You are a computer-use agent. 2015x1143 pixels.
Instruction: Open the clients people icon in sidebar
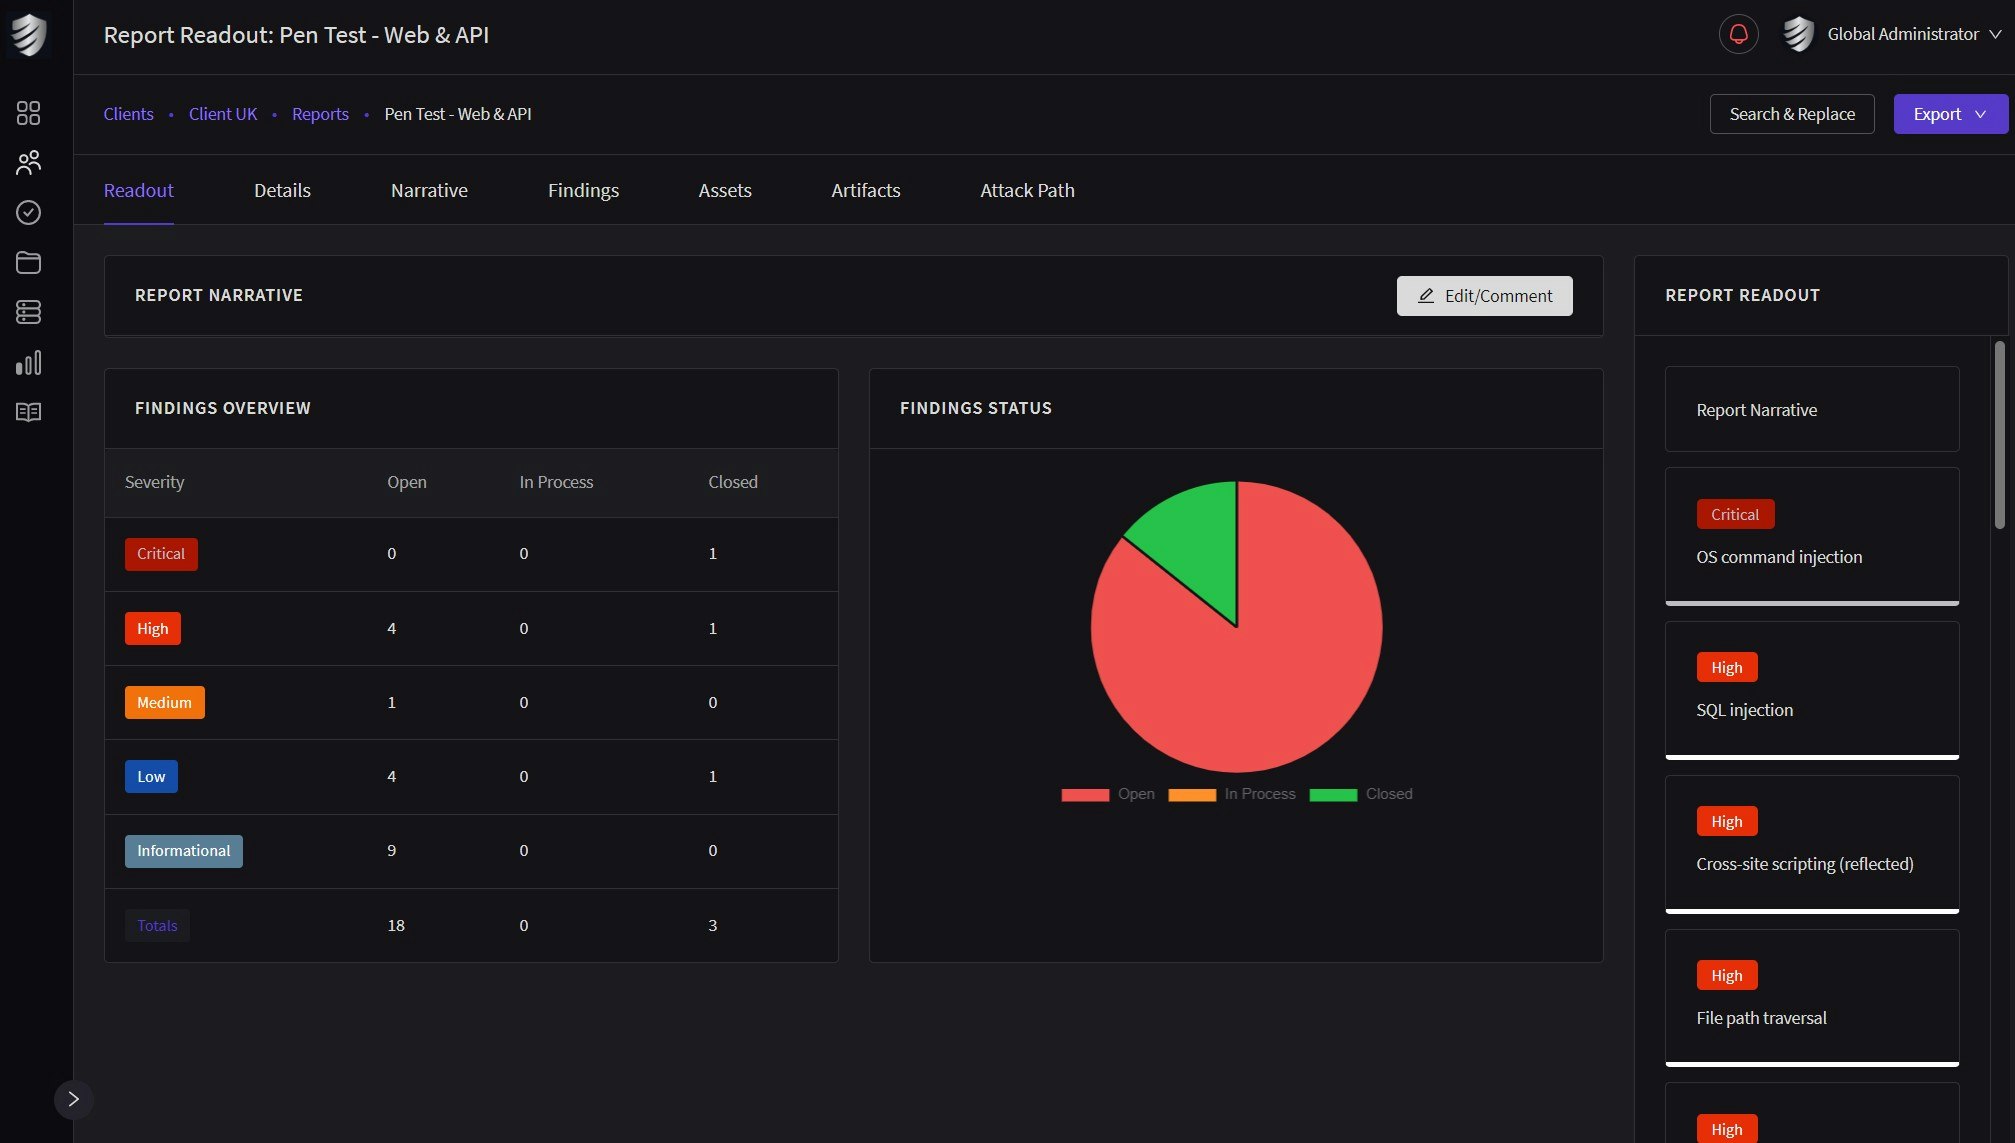click(29, 163)
